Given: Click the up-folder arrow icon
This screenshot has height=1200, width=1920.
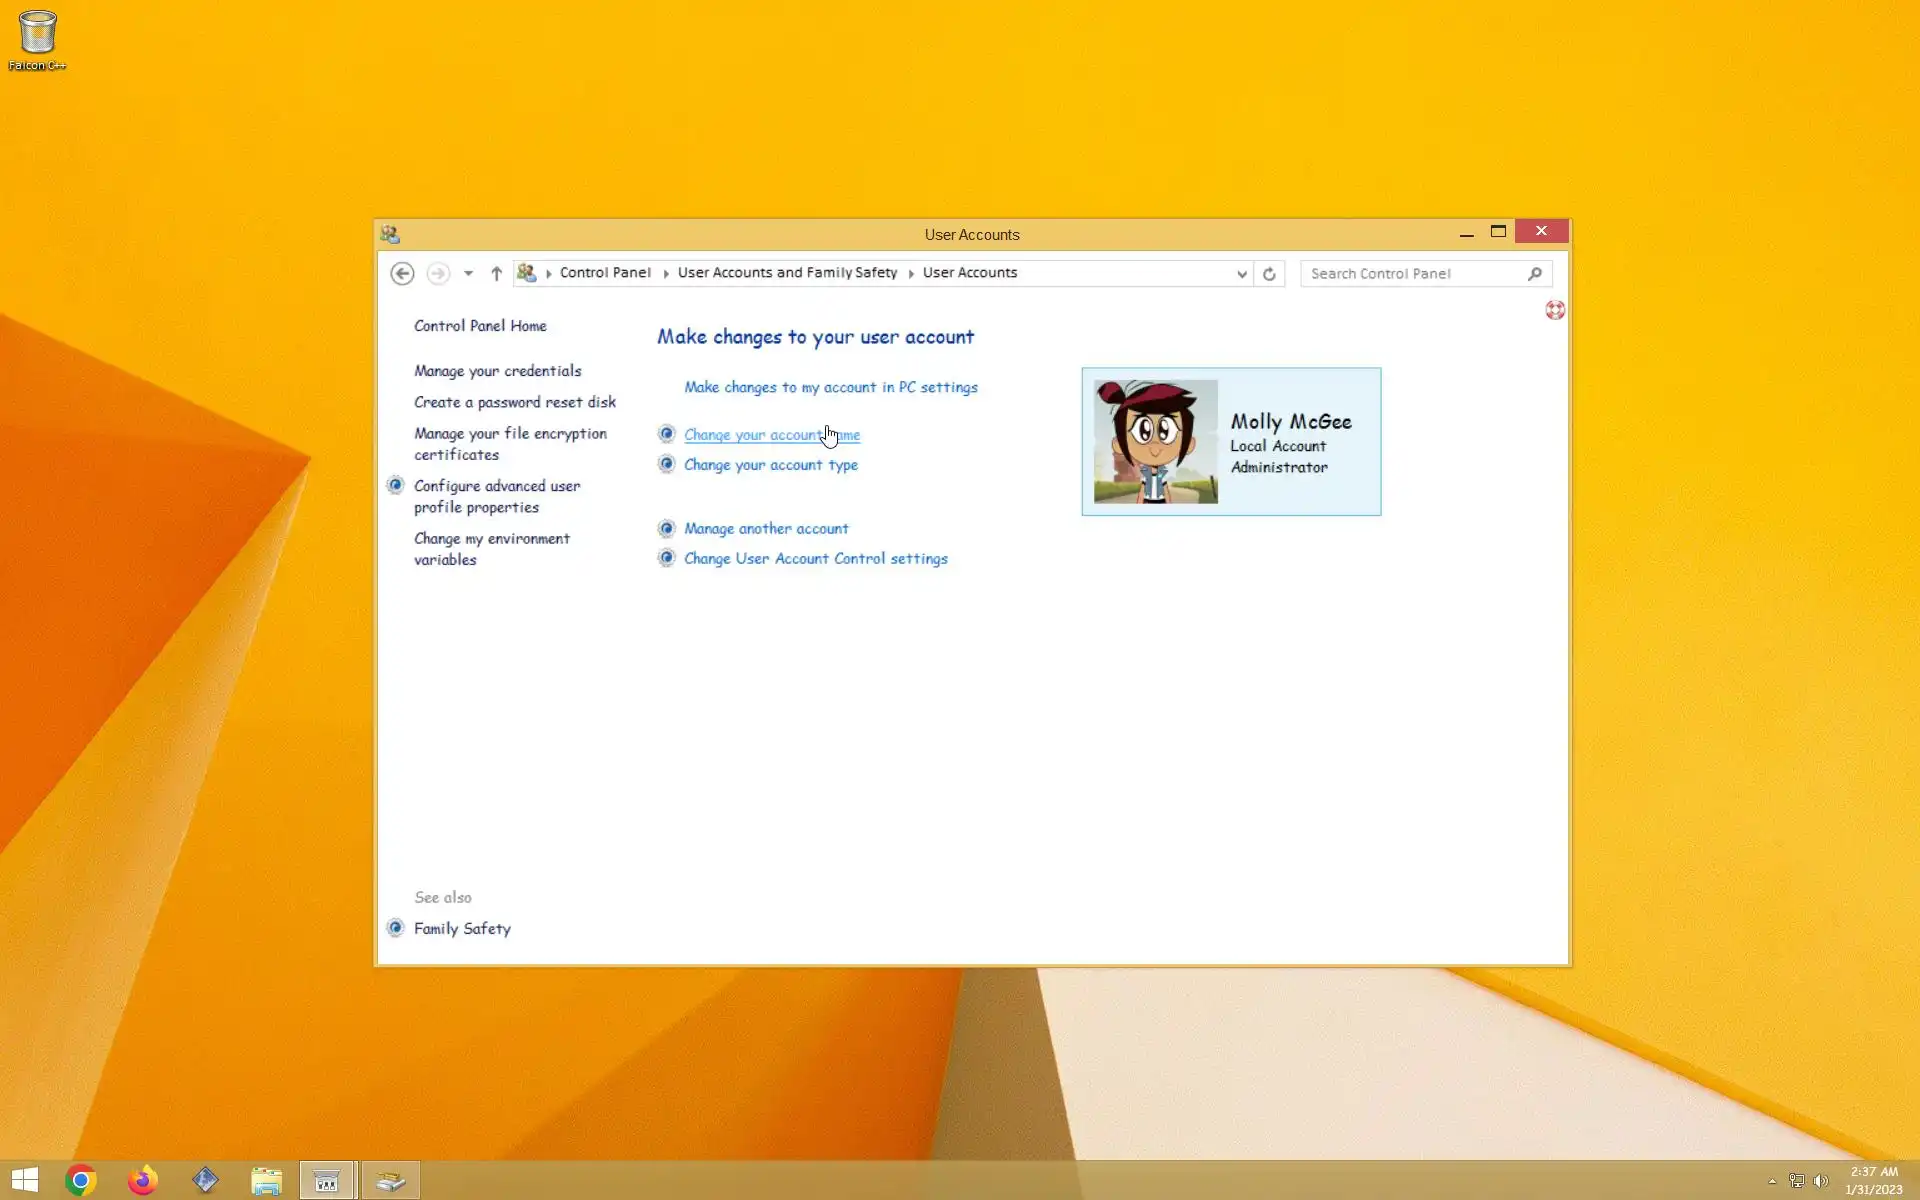Looking at the screenshot, I should tap(496, 273).
